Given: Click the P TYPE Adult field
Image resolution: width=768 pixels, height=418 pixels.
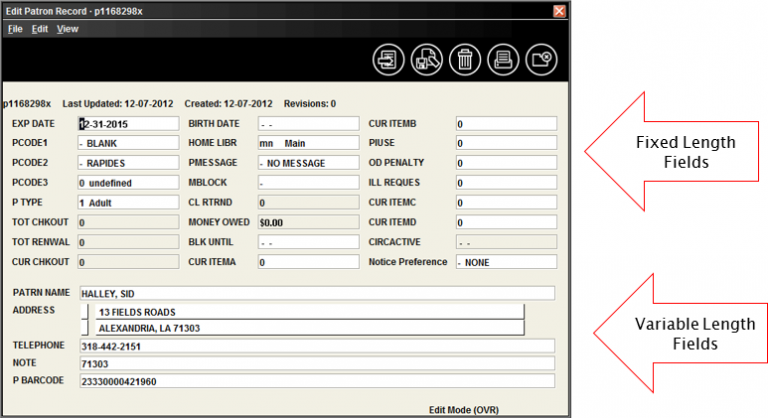Looking at the screenshot, I should (x=127, y=202).
